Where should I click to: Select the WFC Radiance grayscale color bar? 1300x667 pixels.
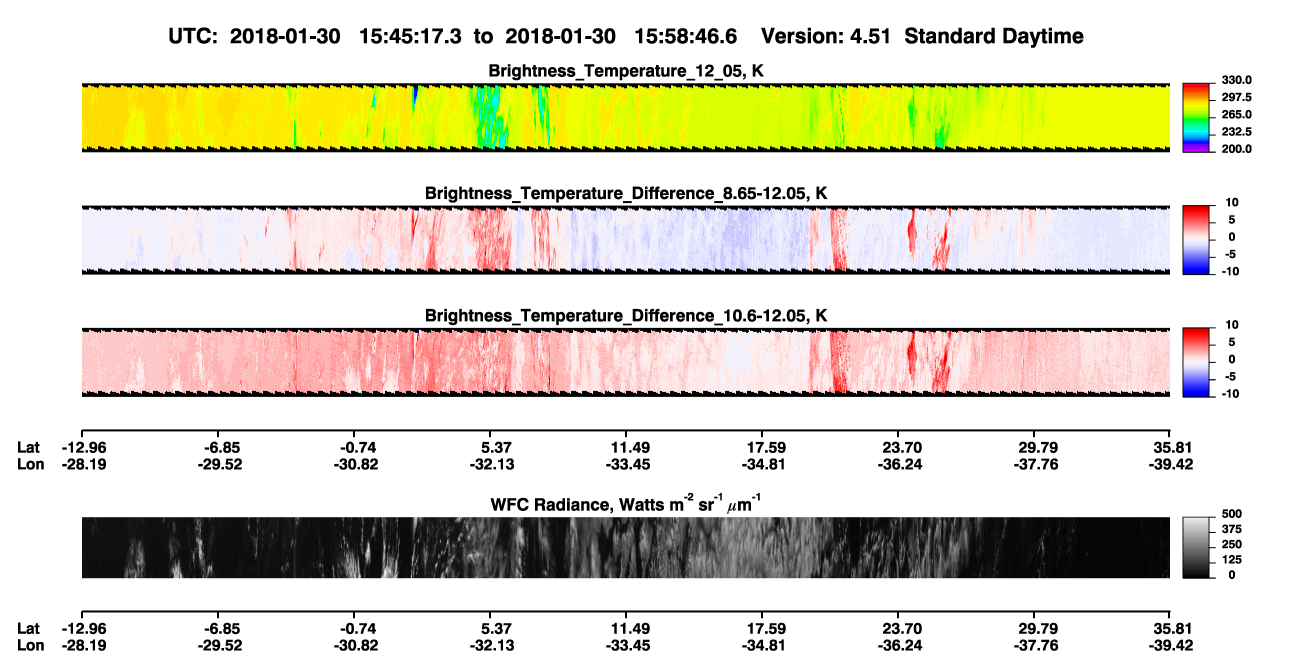(x=1196, y=547)
